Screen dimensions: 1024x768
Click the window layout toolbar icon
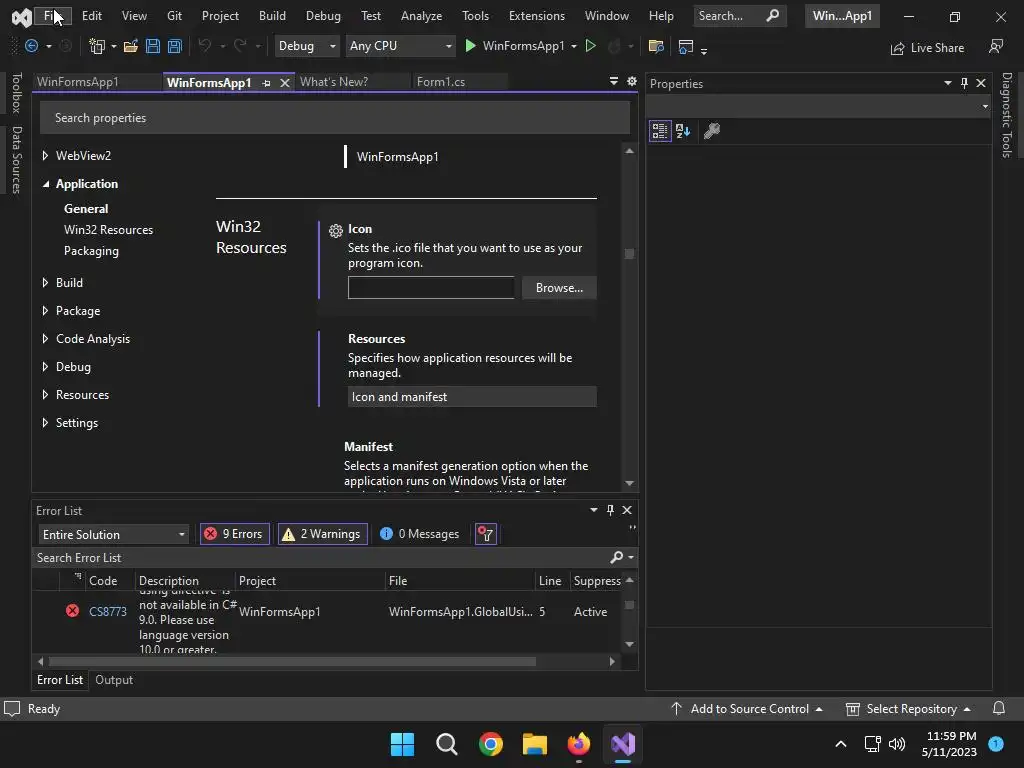coord(686,46)
